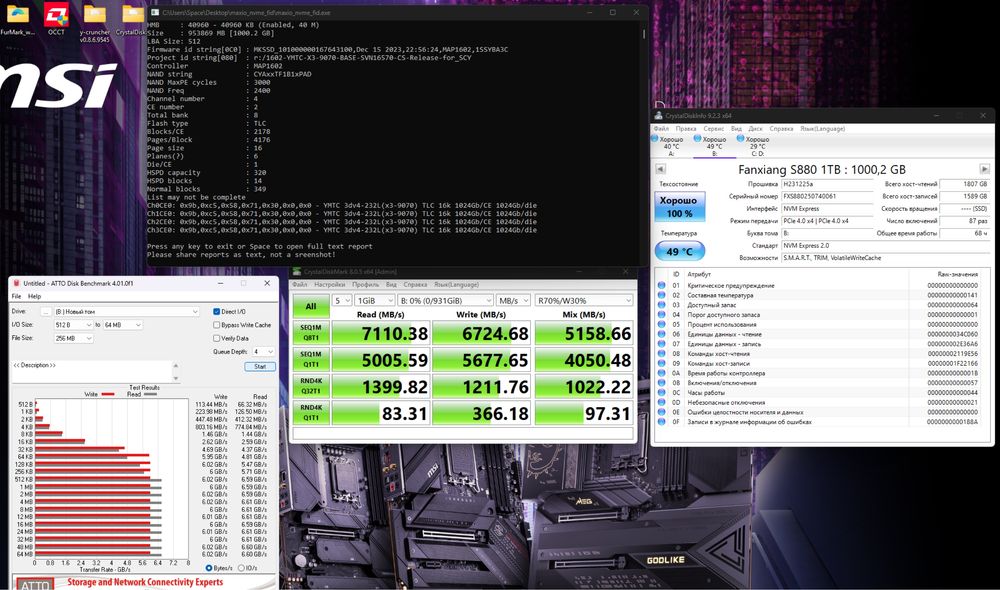Select the 'Часы работы' attribute row

coord(823,393)
